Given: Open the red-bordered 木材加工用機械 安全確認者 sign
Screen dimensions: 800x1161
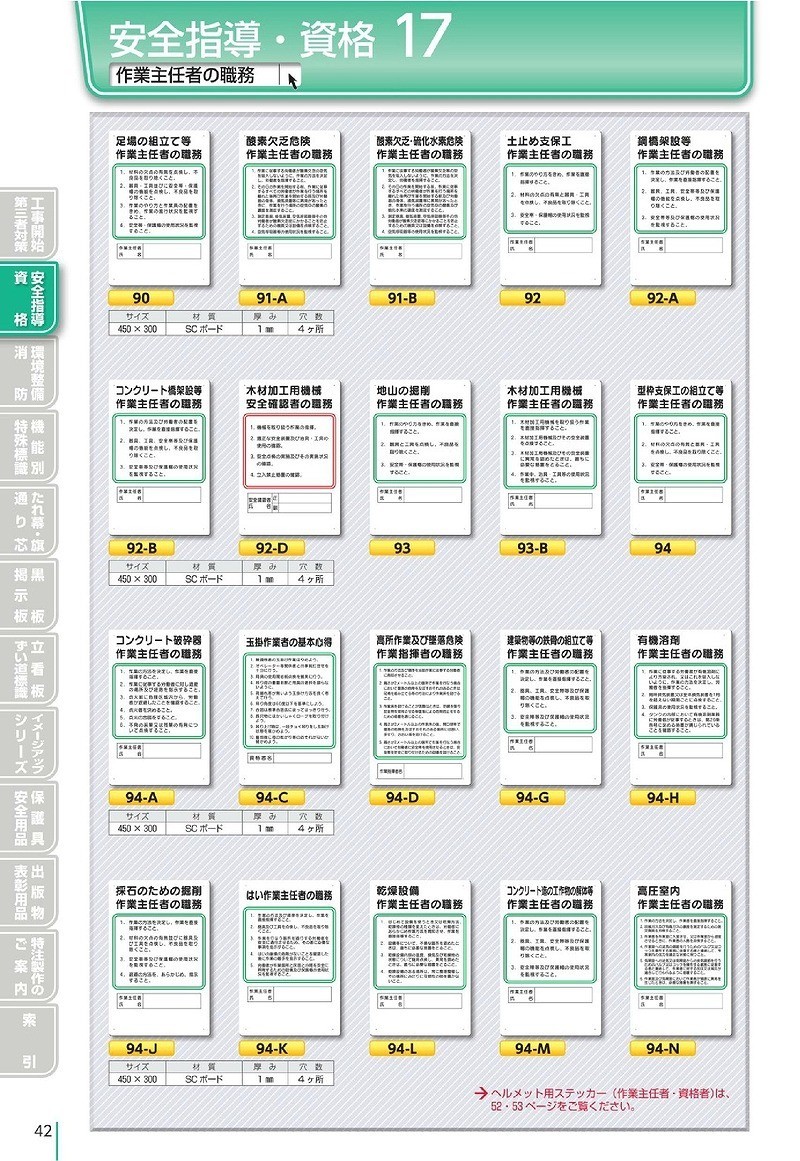Looking at the screenshot, I should [x=290, y=458].
